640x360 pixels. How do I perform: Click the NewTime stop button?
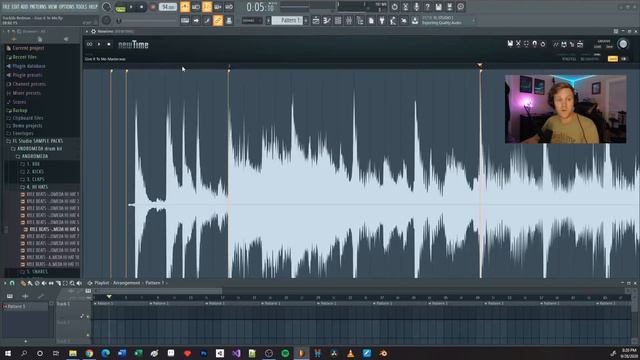click(x=109, y=44)
